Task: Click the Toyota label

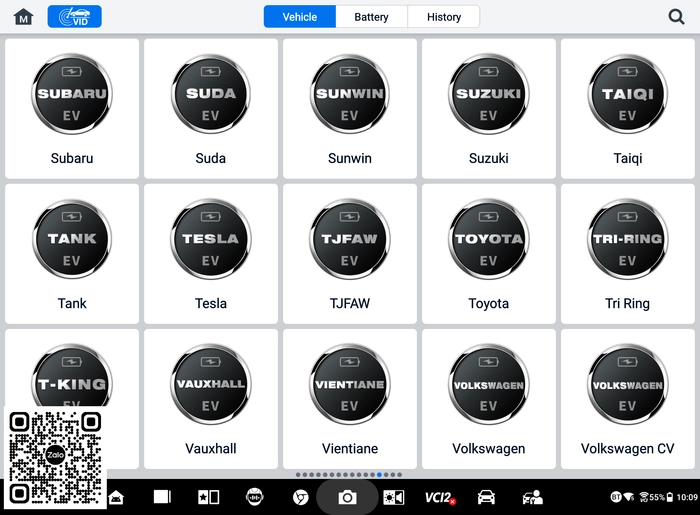Action: [x=489, y=303]
